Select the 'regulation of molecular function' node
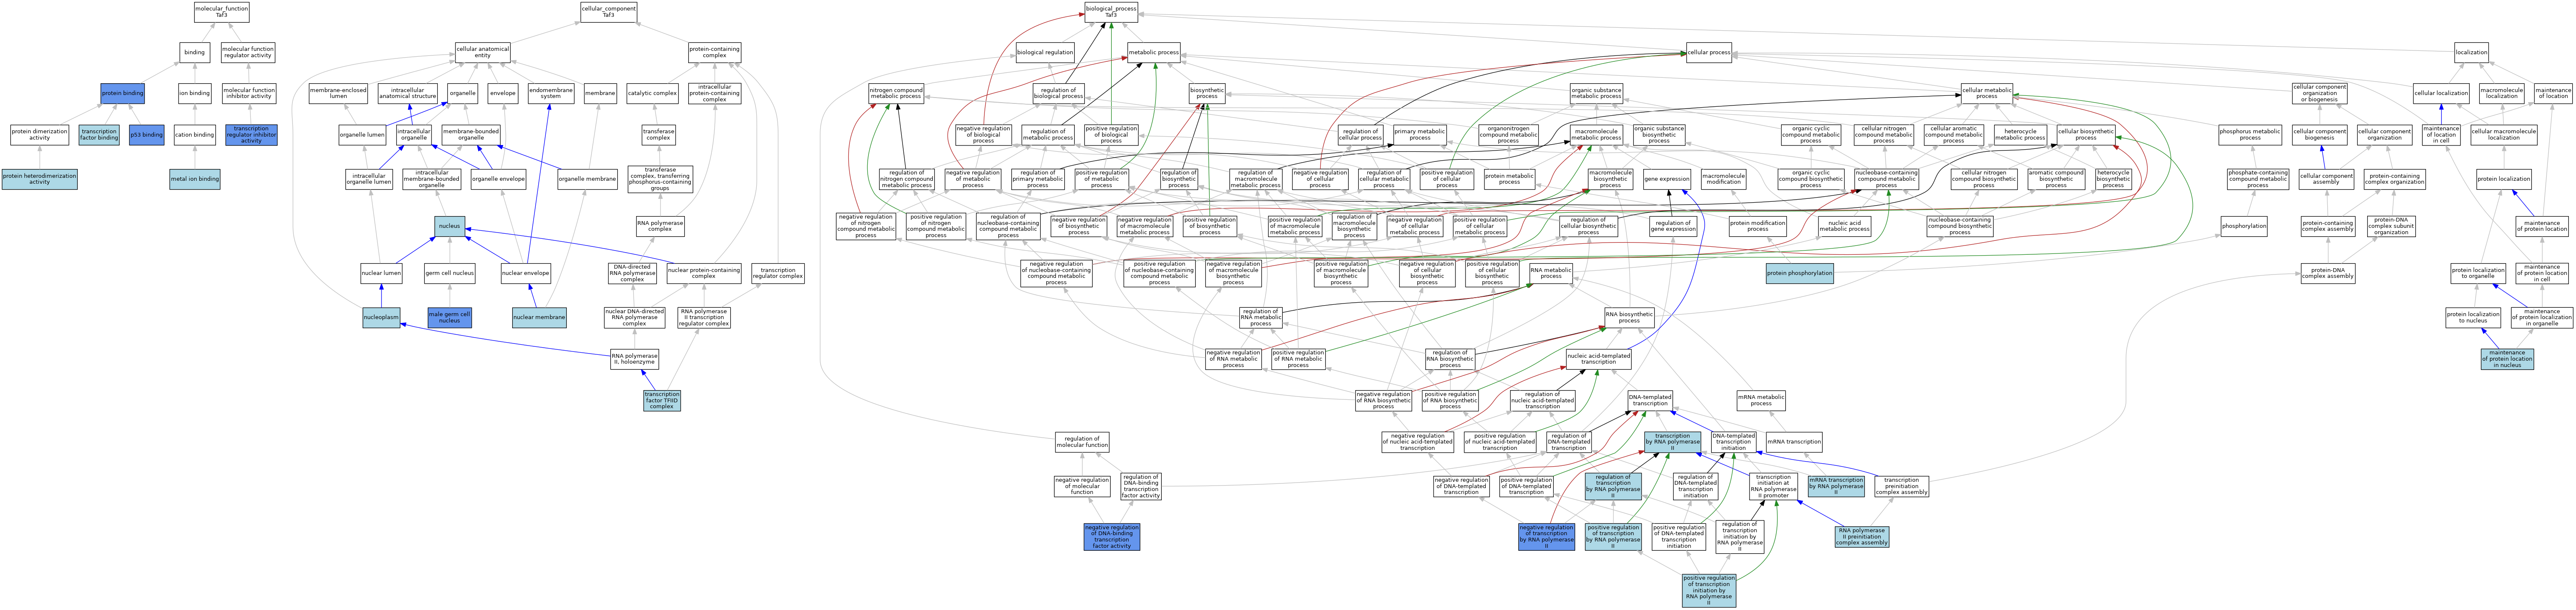 click(x=1082, y=442)
